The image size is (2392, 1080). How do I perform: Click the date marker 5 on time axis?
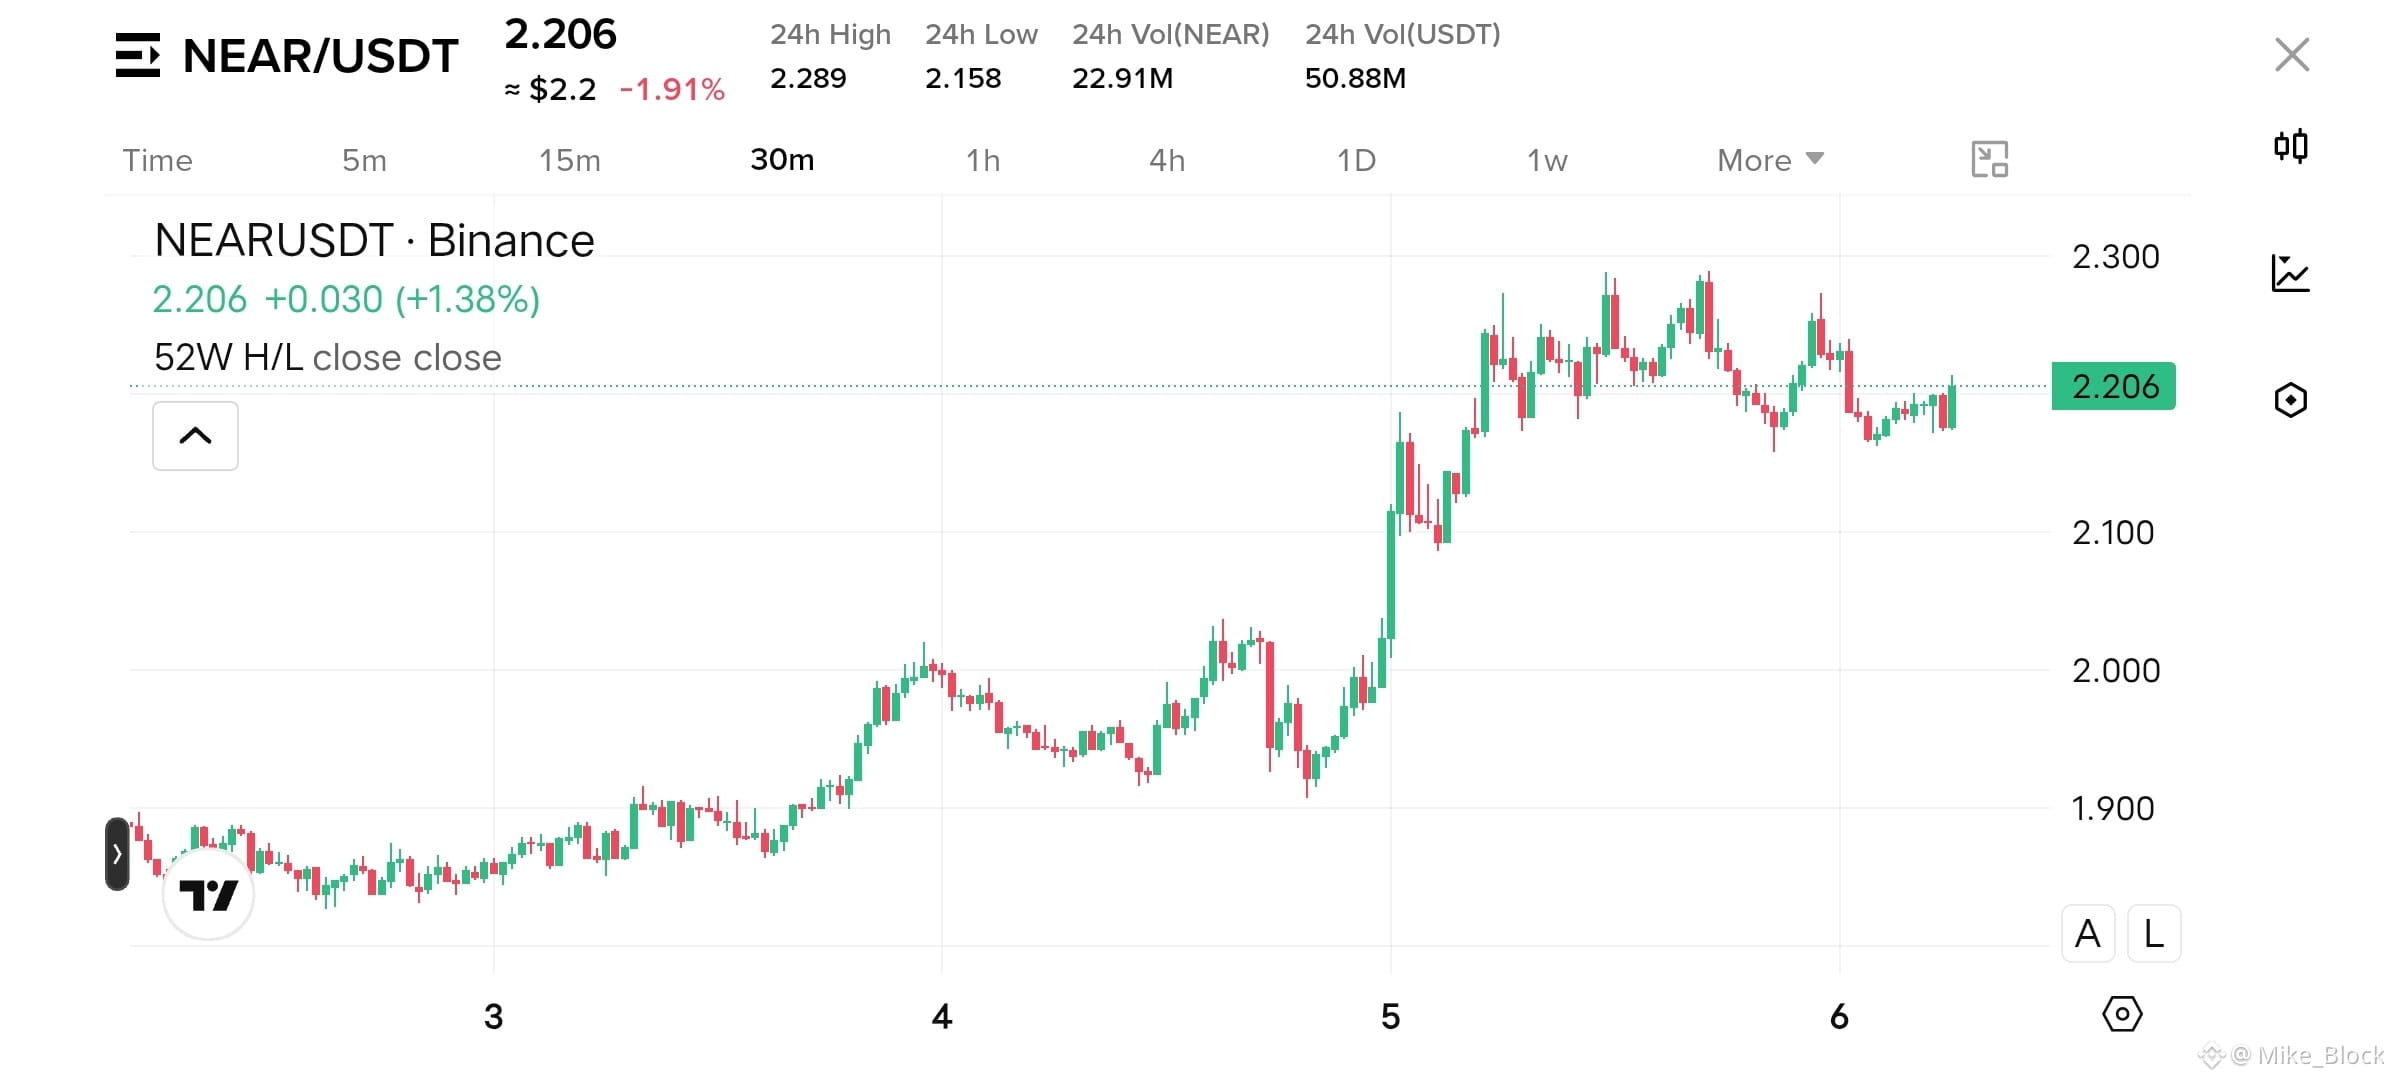(1390, 1017)
